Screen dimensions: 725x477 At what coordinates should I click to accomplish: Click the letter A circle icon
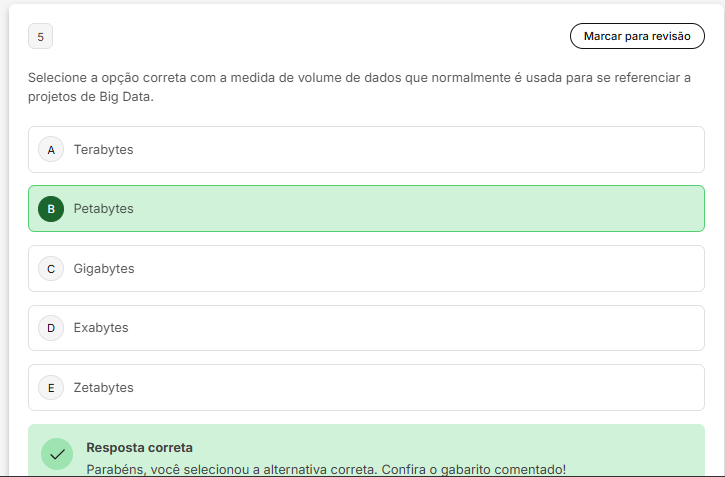pyautogui.click(x=51, y=149)
